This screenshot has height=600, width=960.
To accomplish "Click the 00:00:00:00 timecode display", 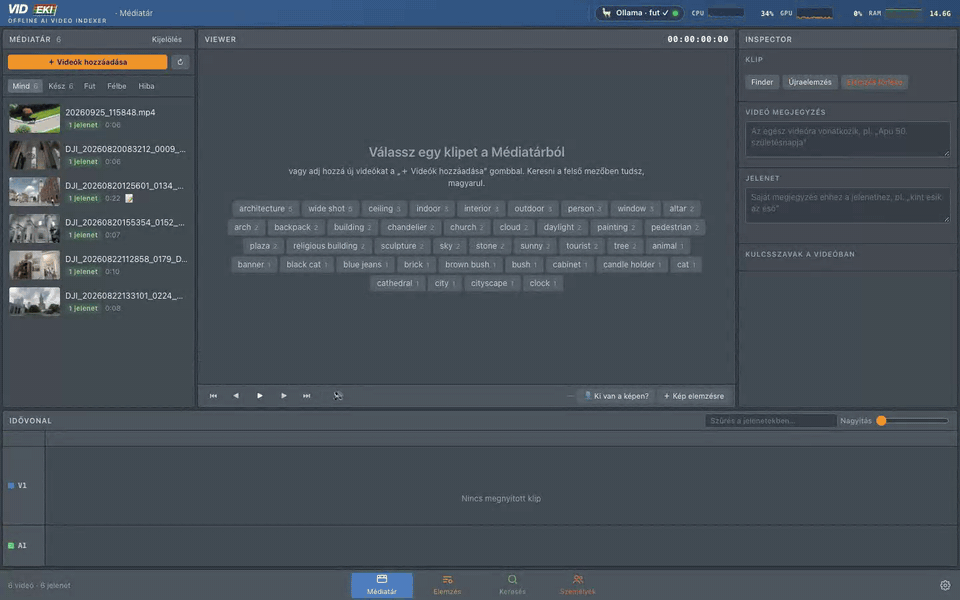I will 697,39.
